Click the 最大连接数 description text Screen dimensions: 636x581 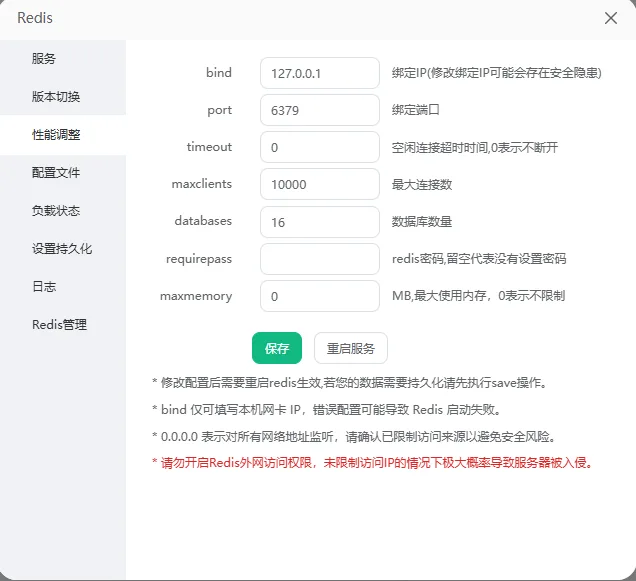click(422, 185)
